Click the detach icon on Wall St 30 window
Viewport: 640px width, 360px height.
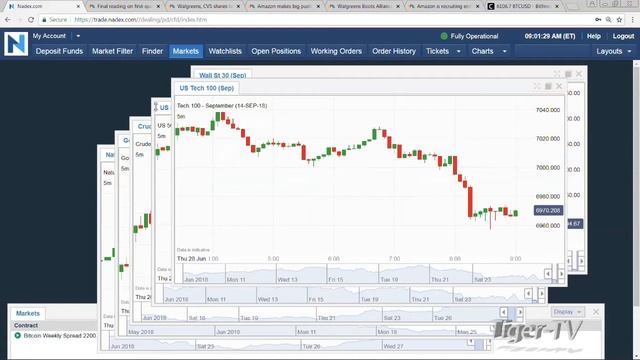568,74
